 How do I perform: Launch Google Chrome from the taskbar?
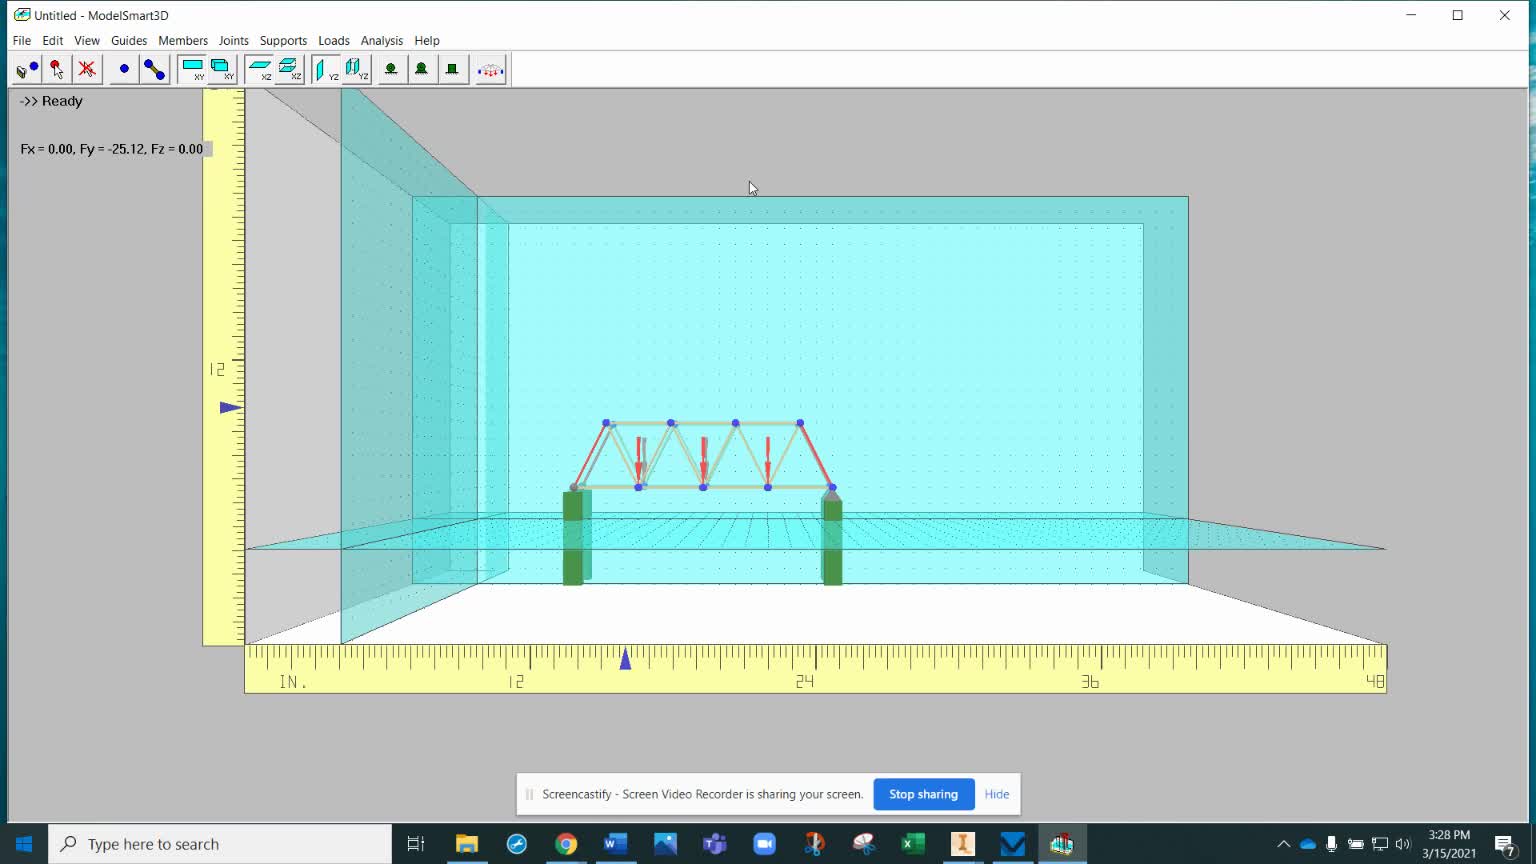point(566,844)
